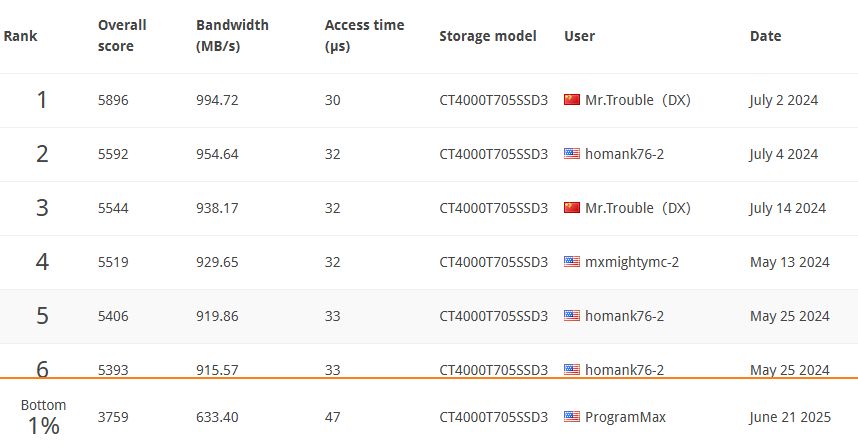Click the Storage model column header
The width and height of the screenshot is (858, 447).
(x=488, y=36)
